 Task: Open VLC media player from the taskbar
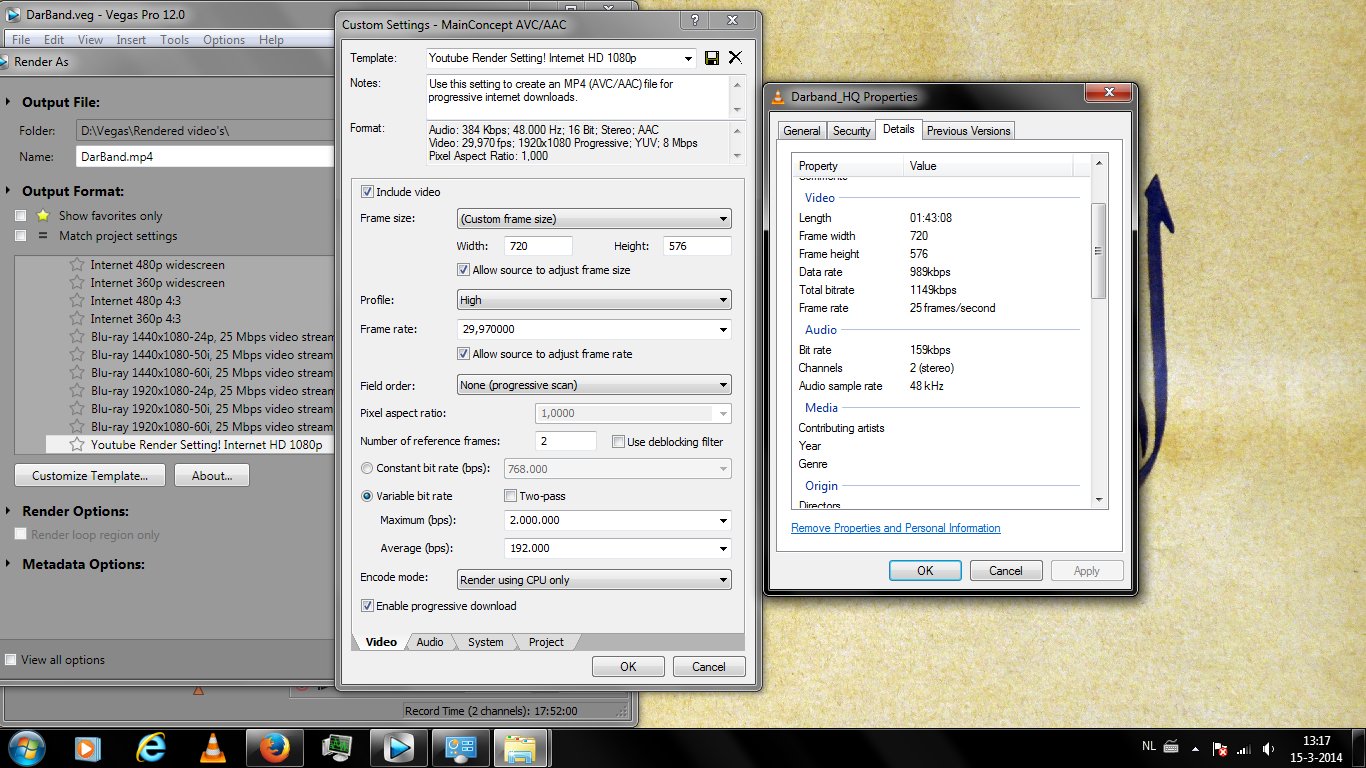(x=212, y=747)
